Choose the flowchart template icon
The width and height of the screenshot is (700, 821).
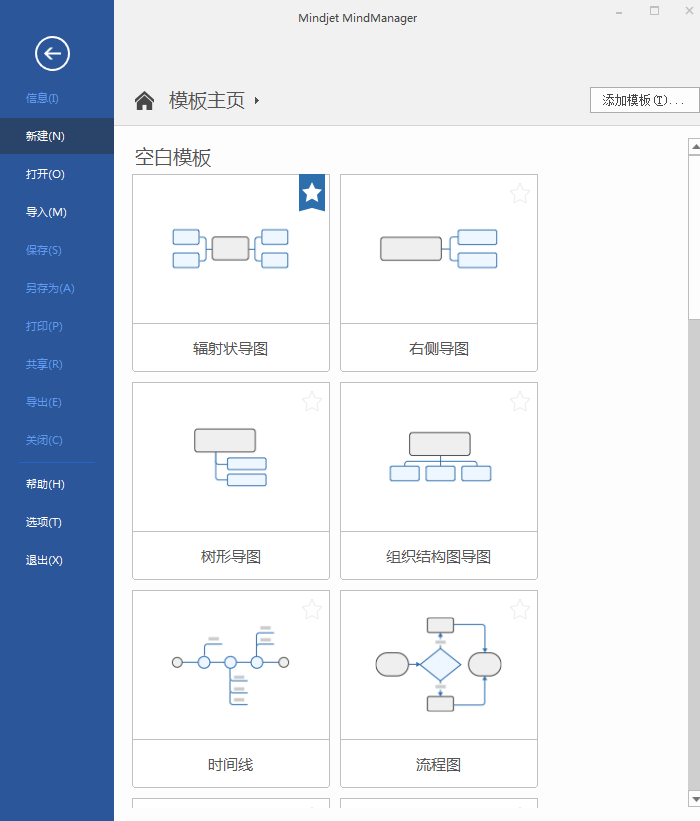point(438,665)
